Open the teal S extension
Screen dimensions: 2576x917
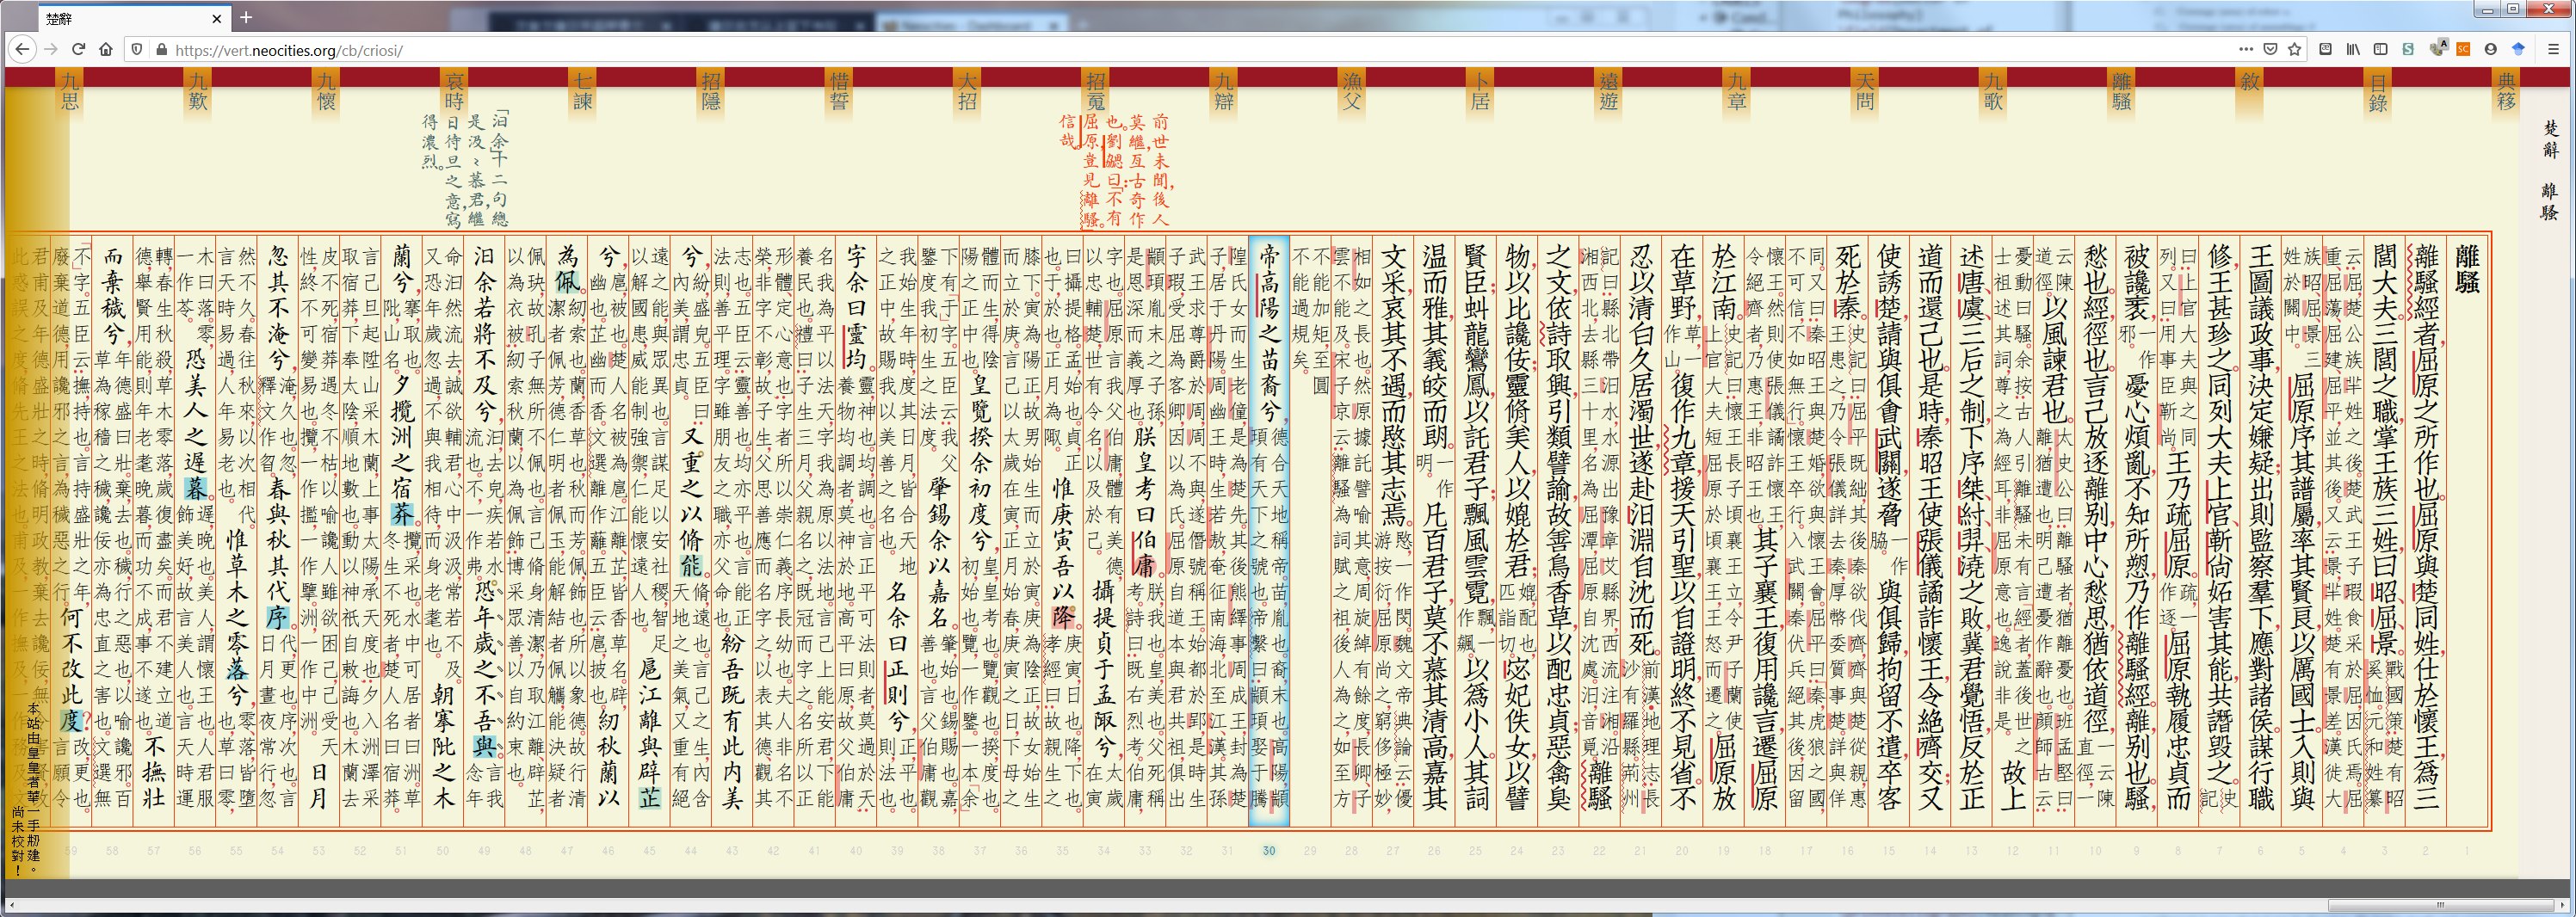(2408, 49)
